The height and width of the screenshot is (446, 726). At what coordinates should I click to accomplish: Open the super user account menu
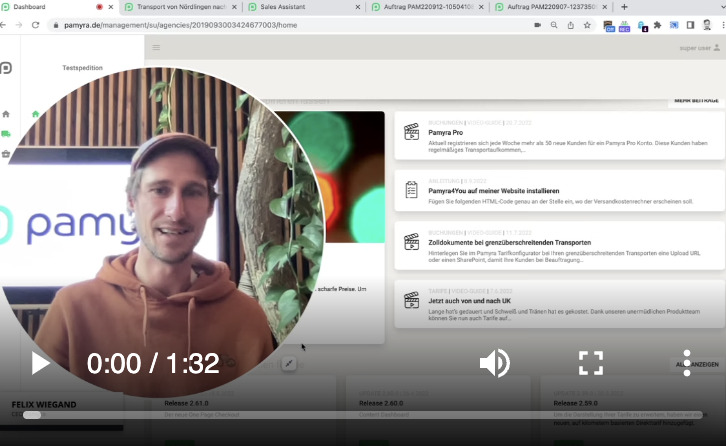[x=700, y=48]
